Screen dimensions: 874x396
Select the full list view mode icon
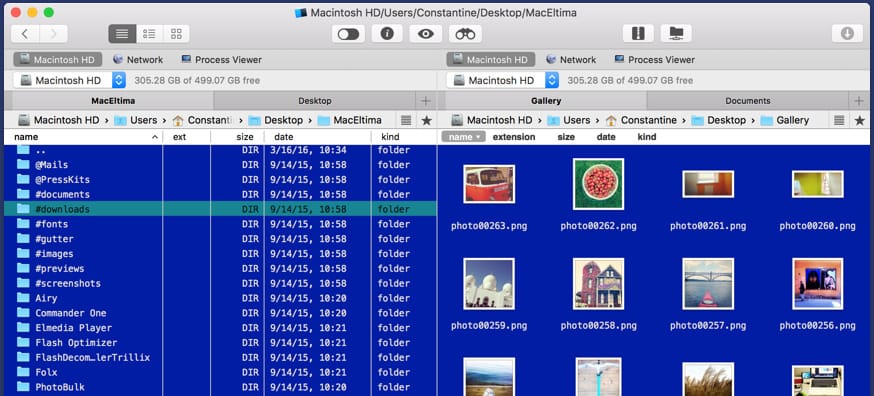[122, 34]
